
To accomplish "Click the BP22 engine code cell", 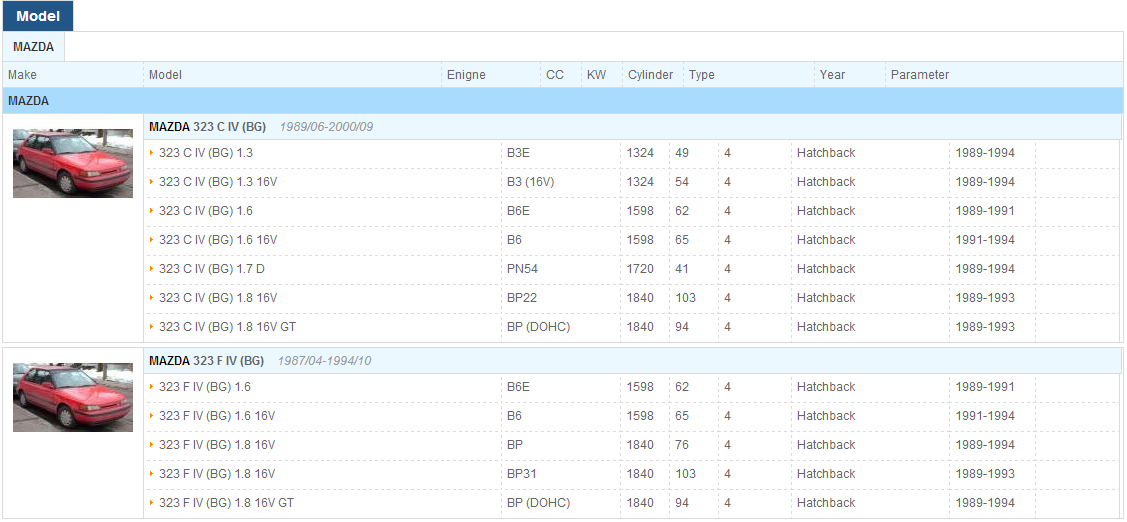I will click(521, 298).
